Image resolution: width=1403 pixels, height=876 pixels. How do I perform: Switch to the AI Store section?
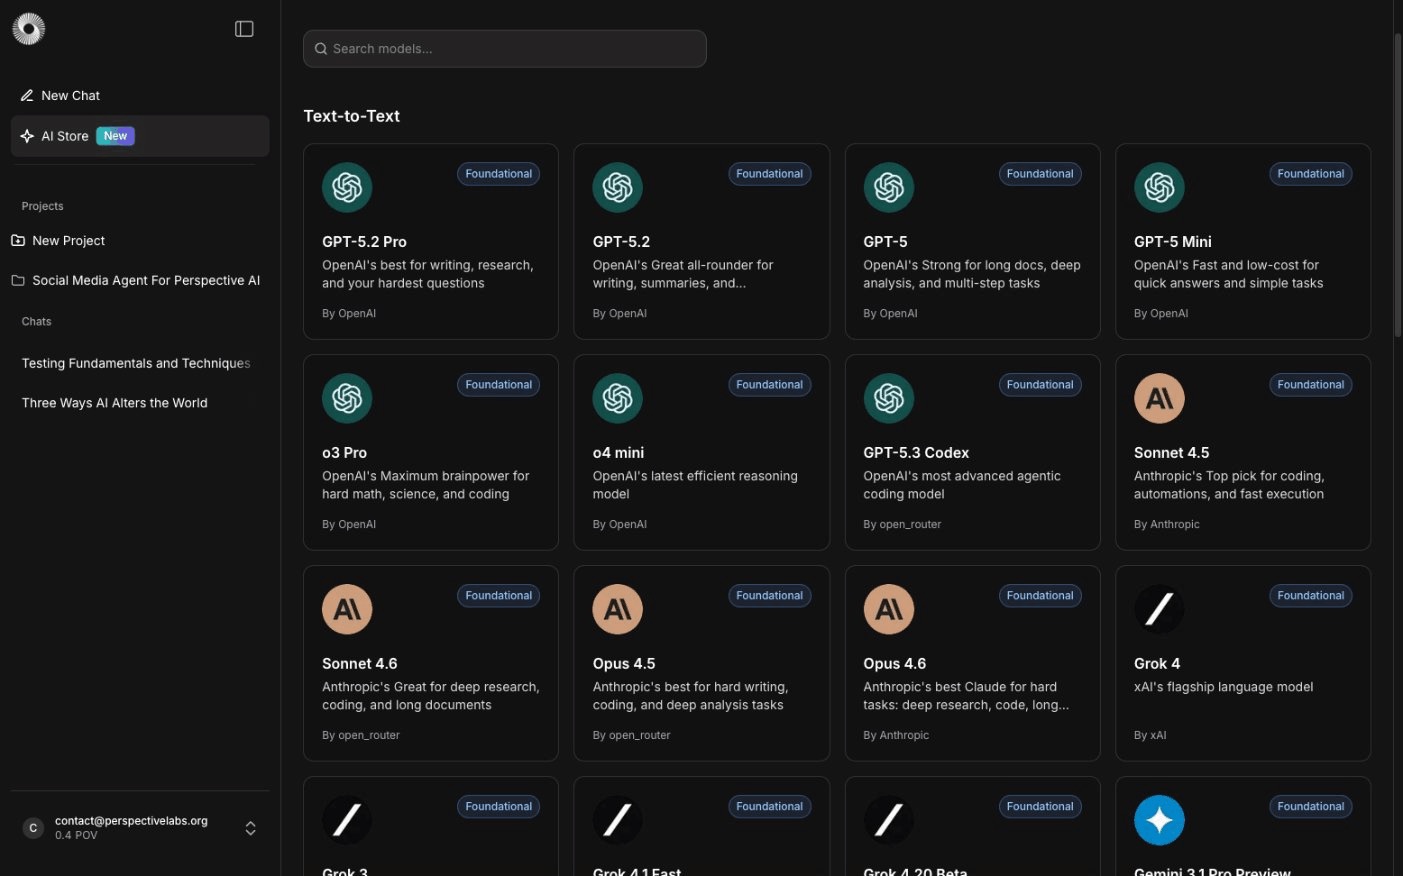click(65, 136)
